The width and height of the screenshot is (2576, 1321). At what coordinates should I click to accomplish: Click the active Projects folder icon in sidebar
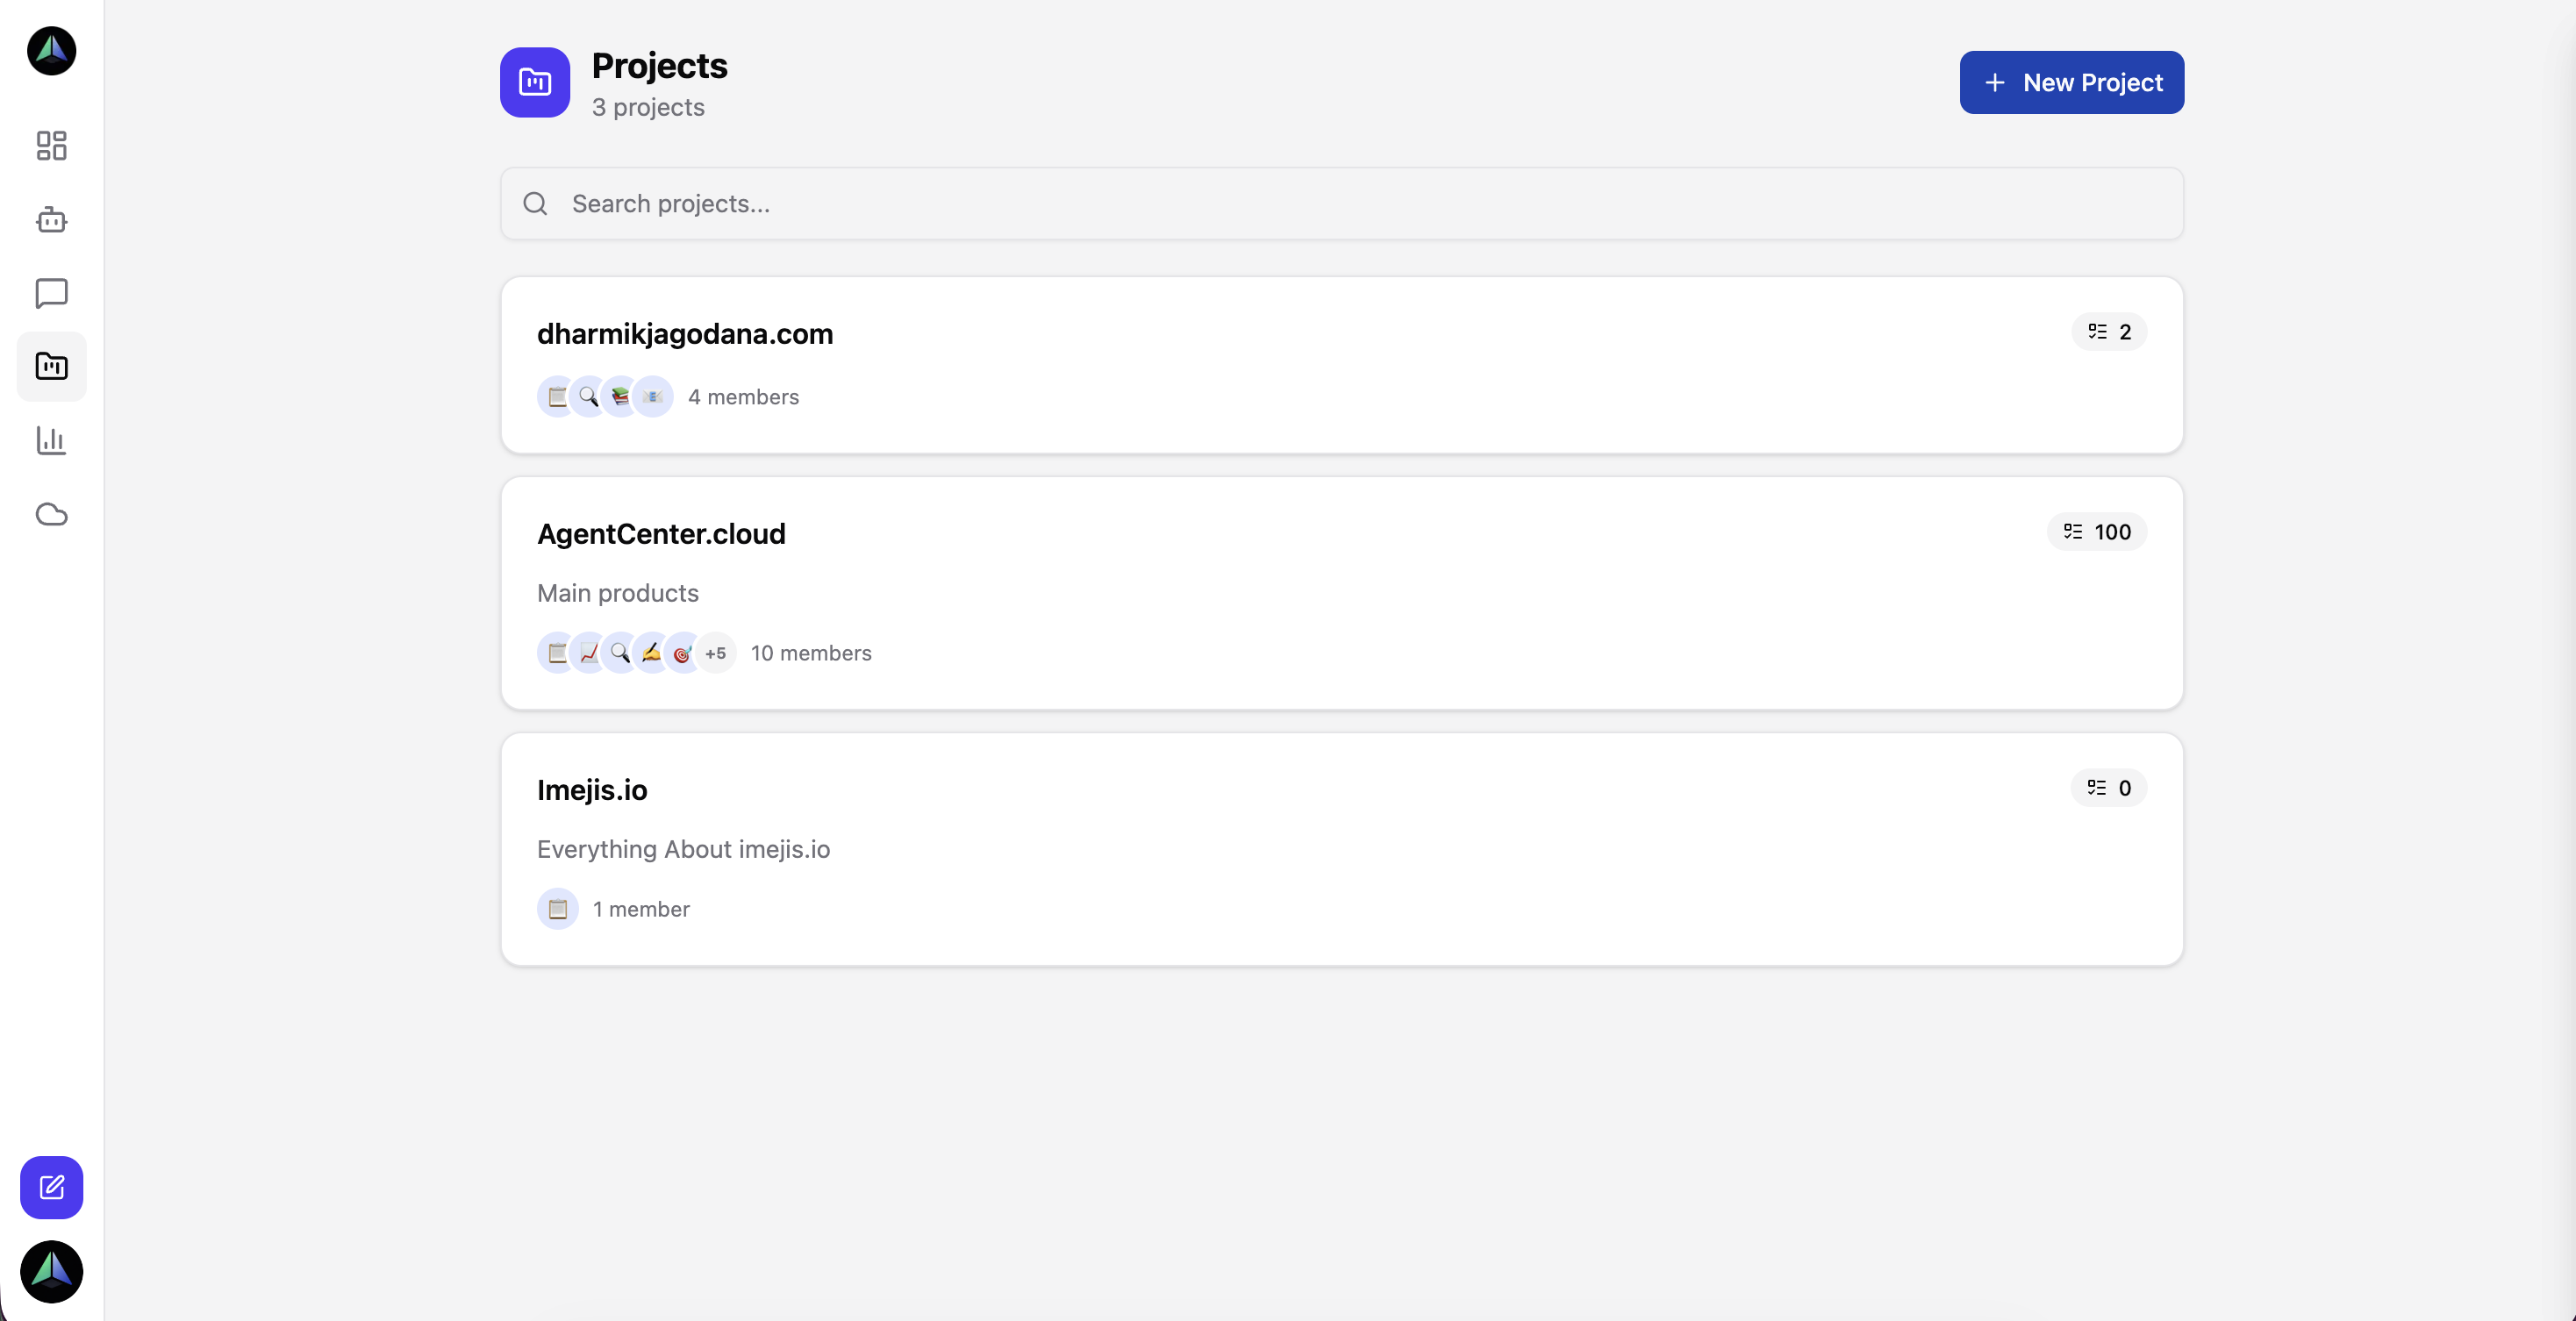(51, 367)
